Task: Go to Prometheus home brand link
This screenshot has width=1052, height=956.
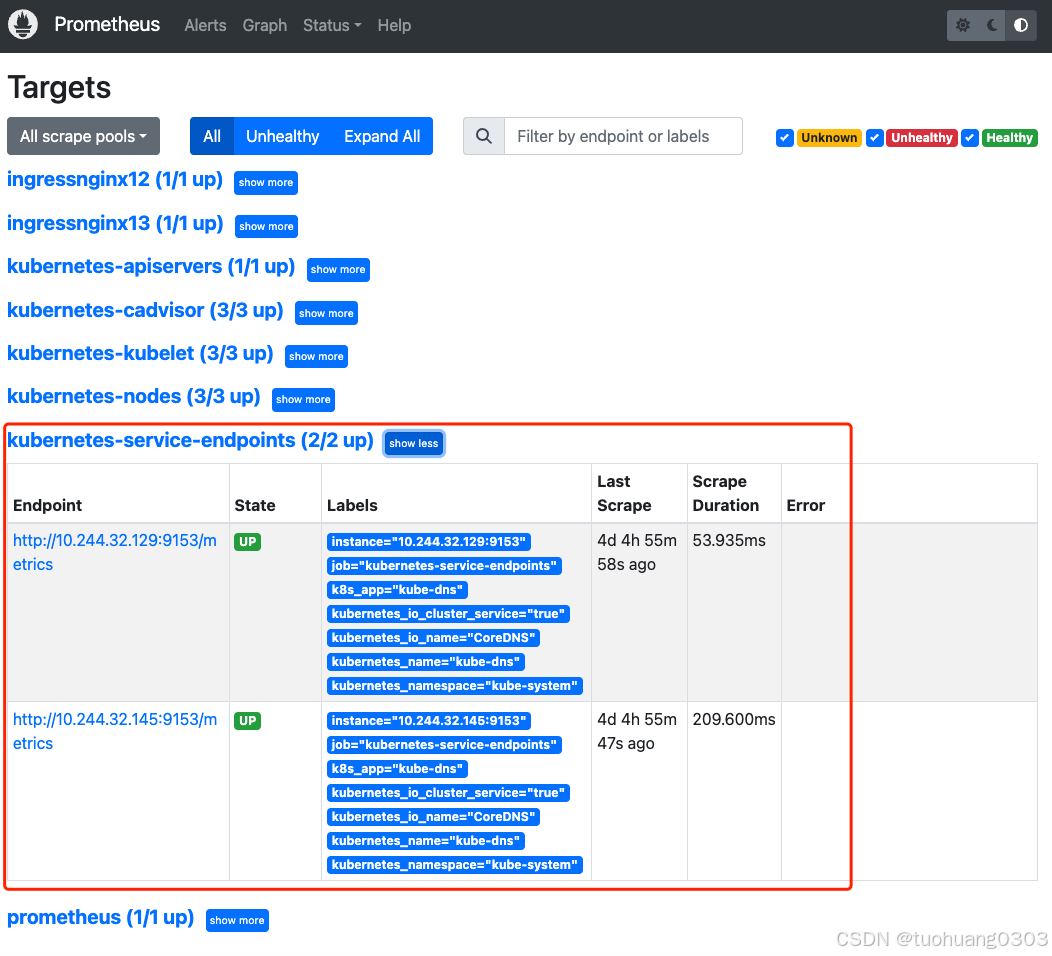Action: (107, 24)
